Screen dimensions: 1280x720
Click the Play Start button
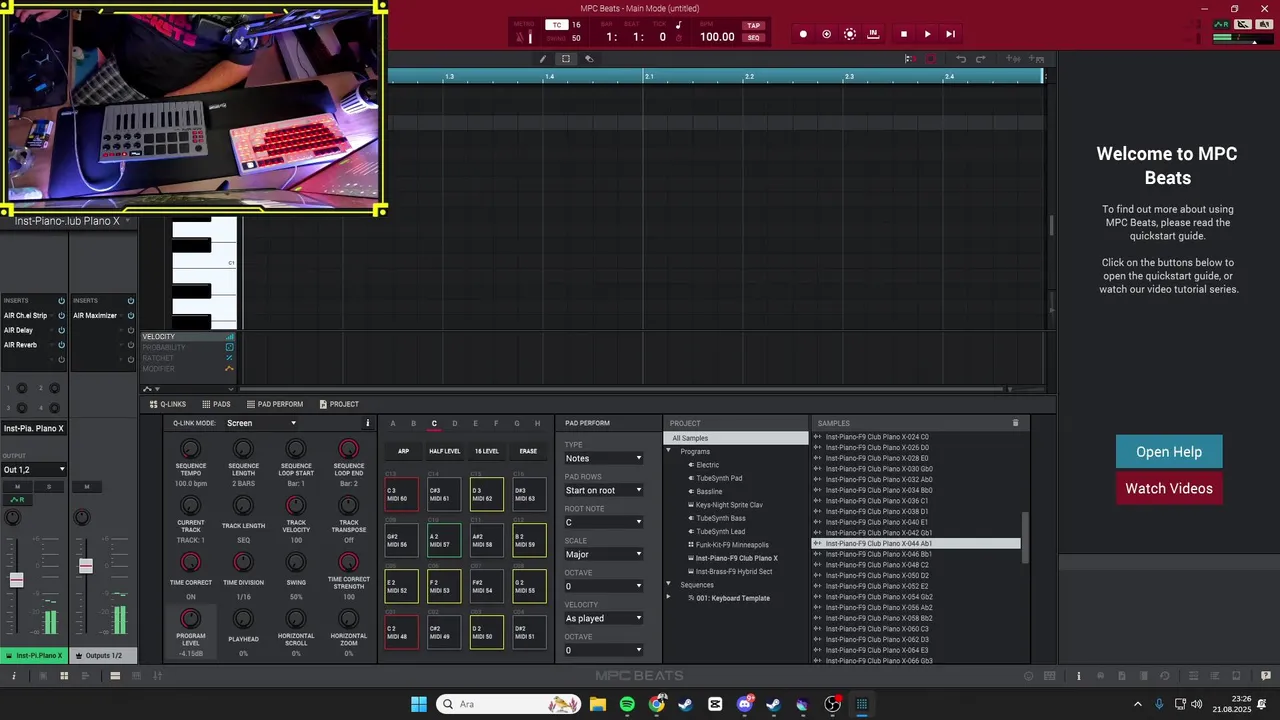click(x=950, y=34)
